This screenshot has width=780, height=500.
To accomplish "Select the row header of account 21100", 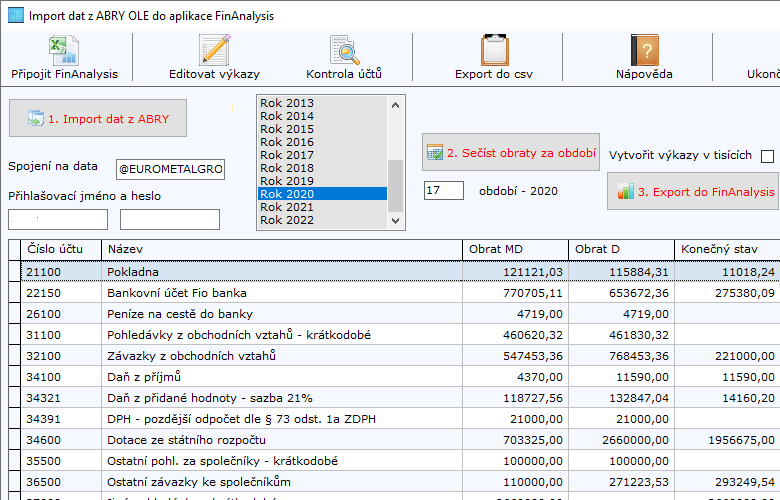I will (14, 272).
